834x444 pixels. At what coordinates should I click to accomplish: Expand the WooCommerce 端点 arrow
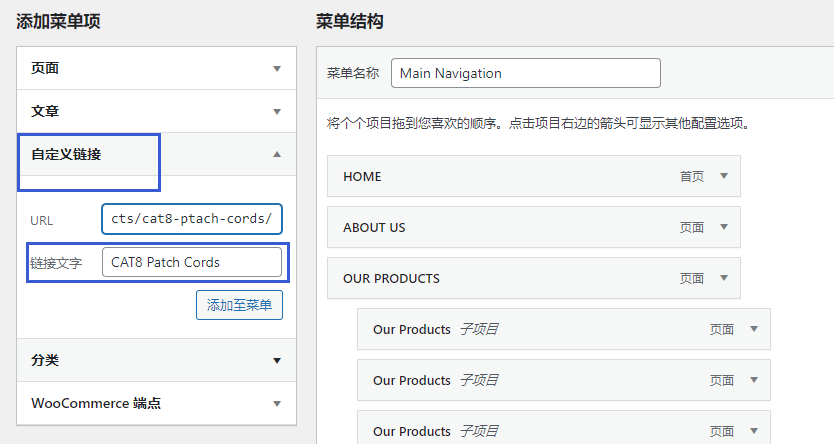tap(277, 404)
